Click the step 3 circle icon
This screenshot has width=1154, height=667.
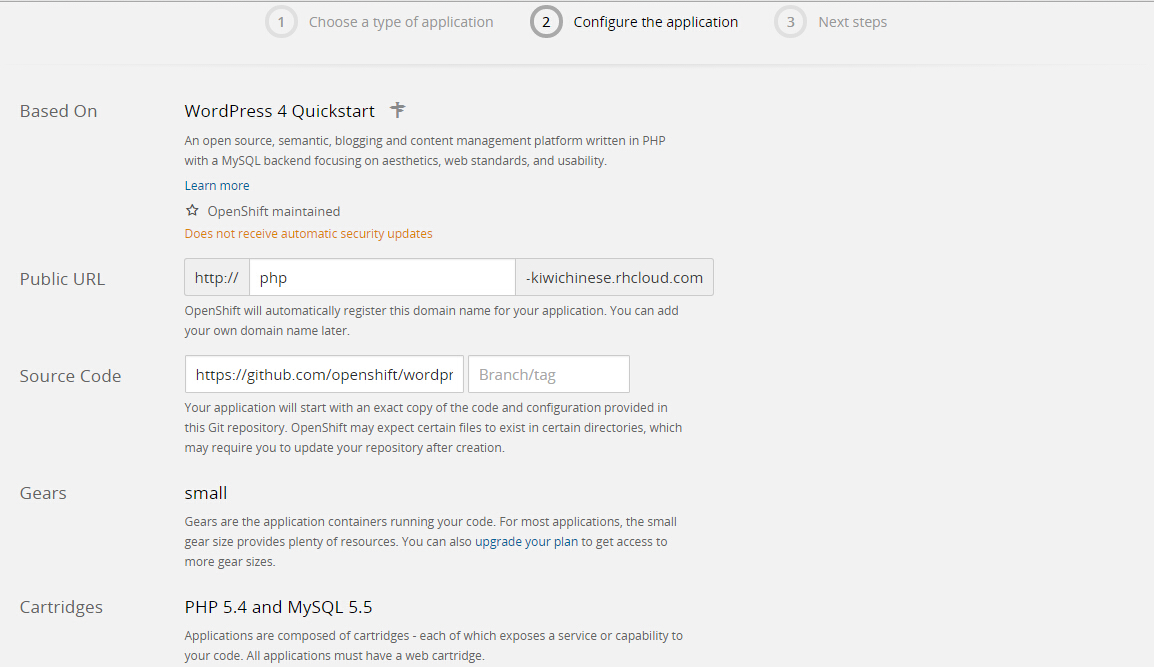click(x=790, y=22)
